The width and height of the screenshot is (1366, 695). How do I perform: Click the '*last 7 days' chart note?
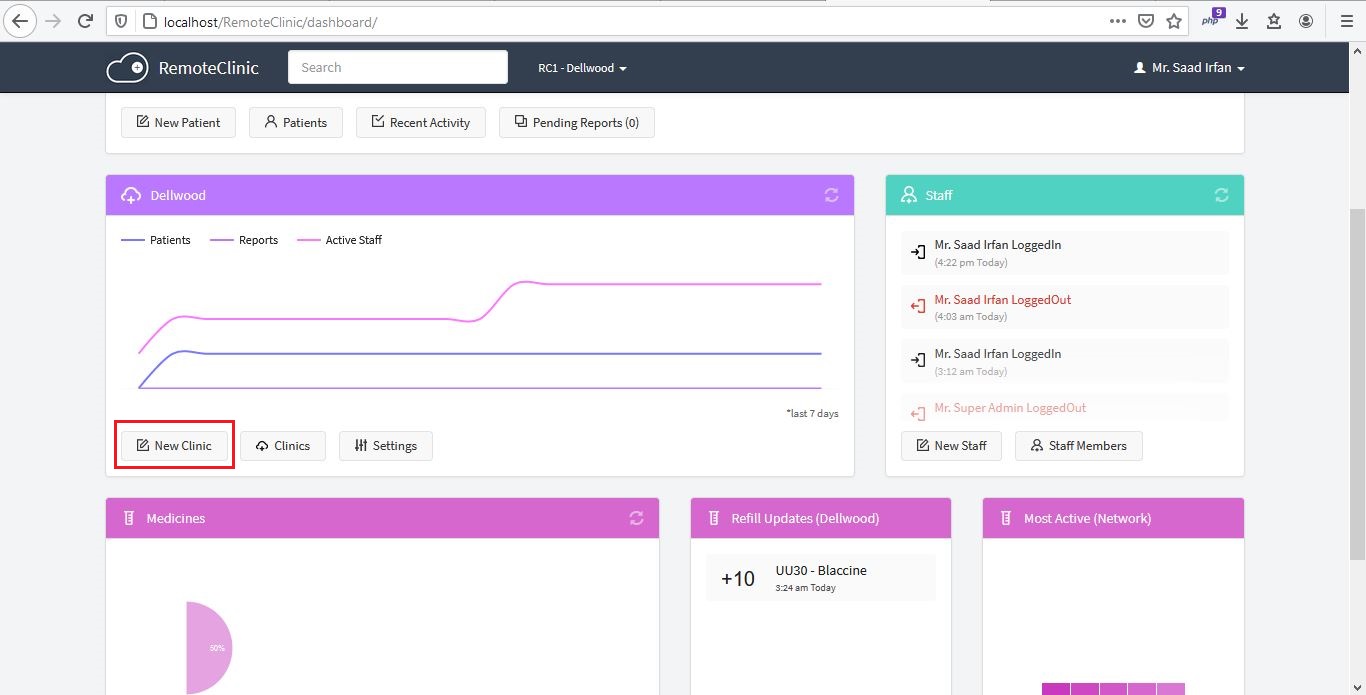point(812,413)
